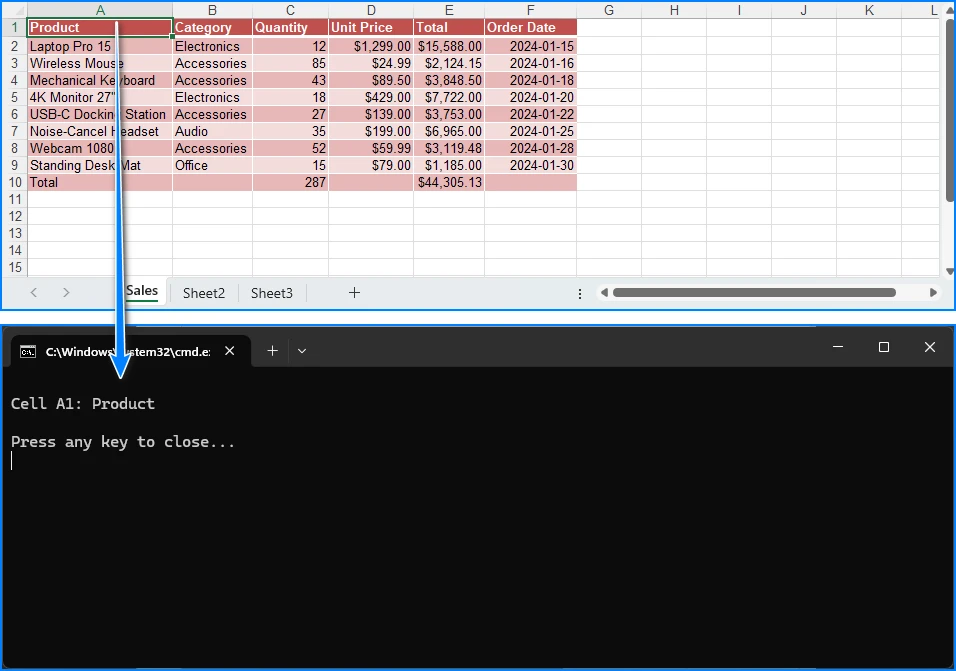Click the Order Date header cell
The image size is (956, 671).
pyautogui.click(x=530, y=27)
